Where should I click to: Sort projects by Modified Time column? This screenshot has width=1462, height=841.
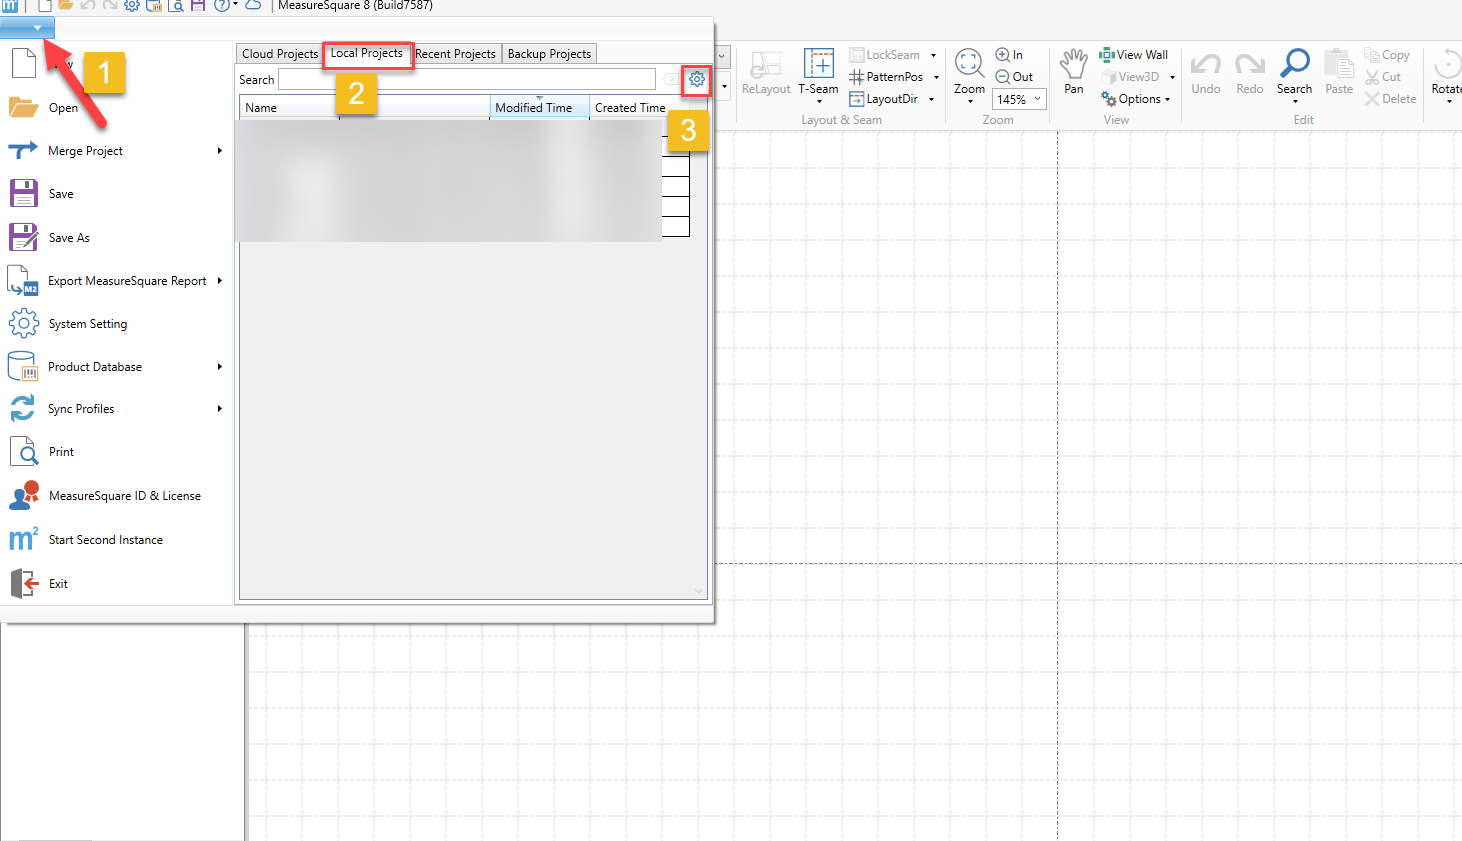[x=539, y=108]
